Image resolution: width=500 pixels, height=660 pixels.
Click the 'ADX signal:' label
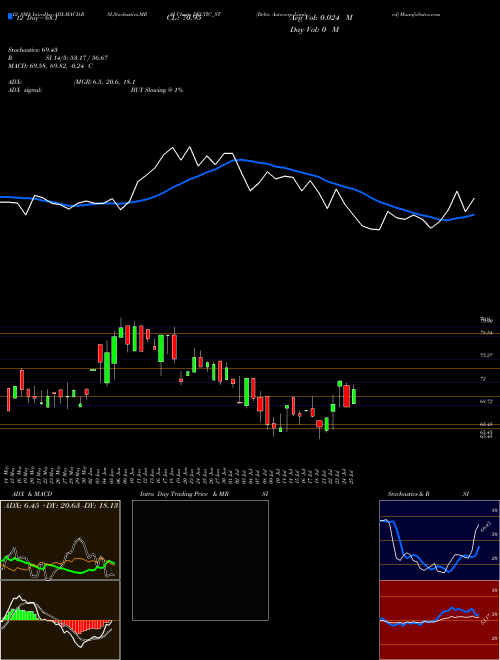point(24,90)
